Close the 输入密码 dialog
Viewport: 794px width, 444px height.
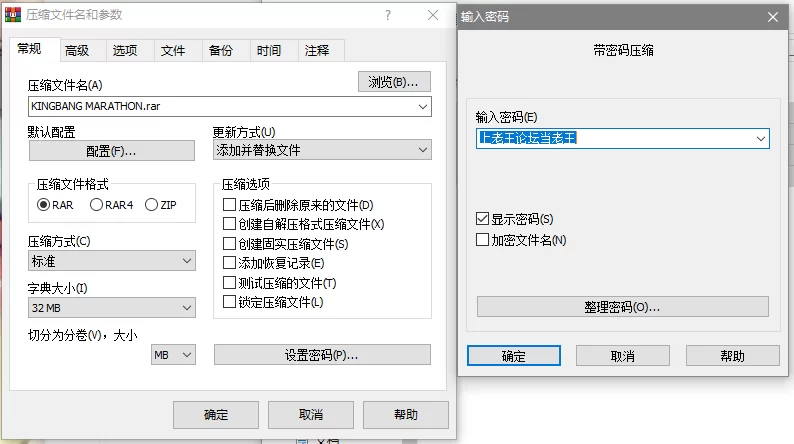[x=770, y=16]
